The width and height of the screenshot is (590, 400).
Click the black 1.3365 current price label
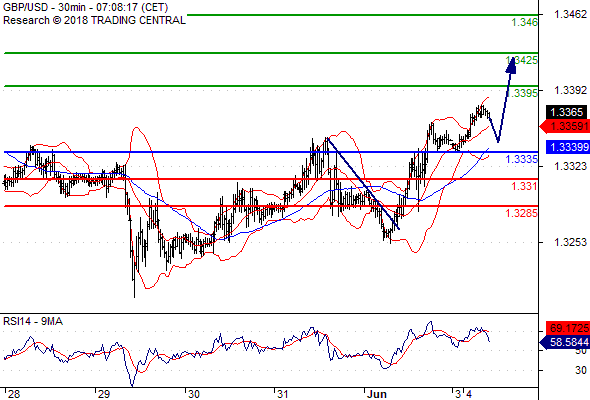coord(566,112)
